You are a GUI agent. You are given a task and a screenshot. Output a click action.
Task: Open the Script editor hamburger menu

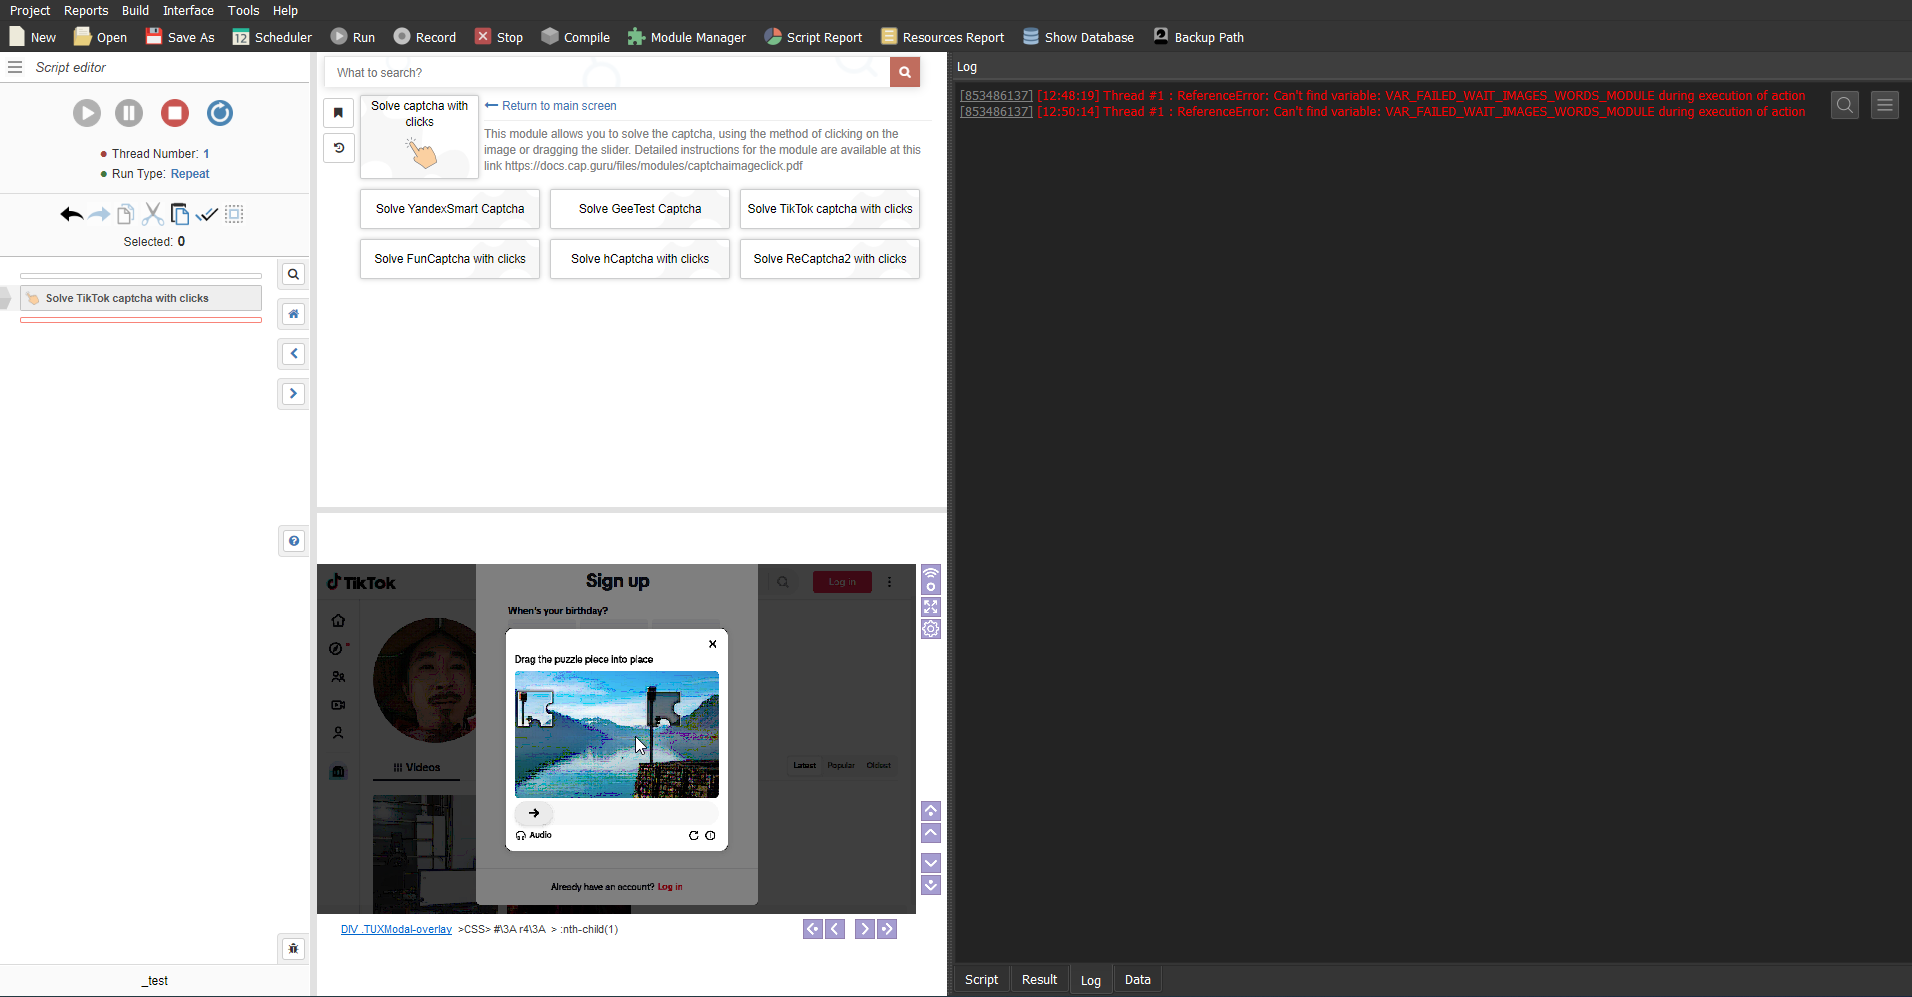[14, 67]
